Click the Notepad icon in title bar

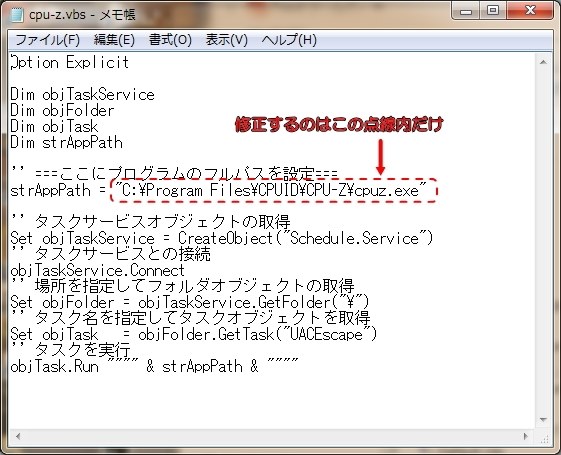click(16, 15)
